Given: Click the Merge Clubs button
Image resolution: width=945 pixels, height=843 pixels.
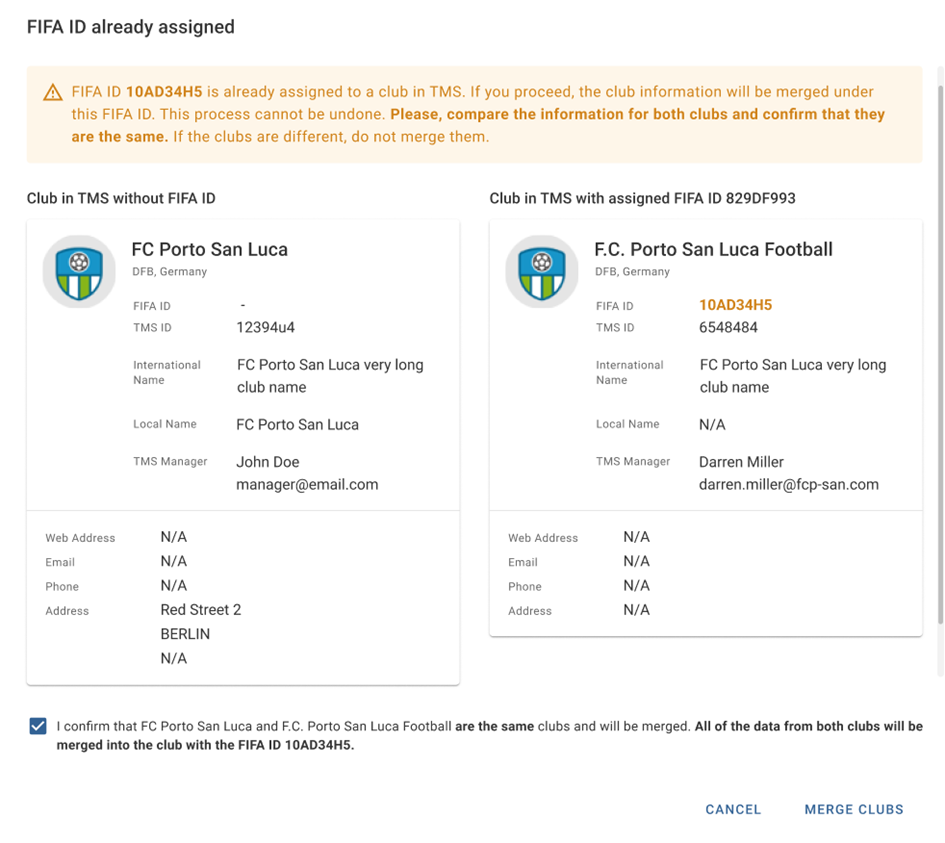Looking at the screenshot, I should 854,809.
